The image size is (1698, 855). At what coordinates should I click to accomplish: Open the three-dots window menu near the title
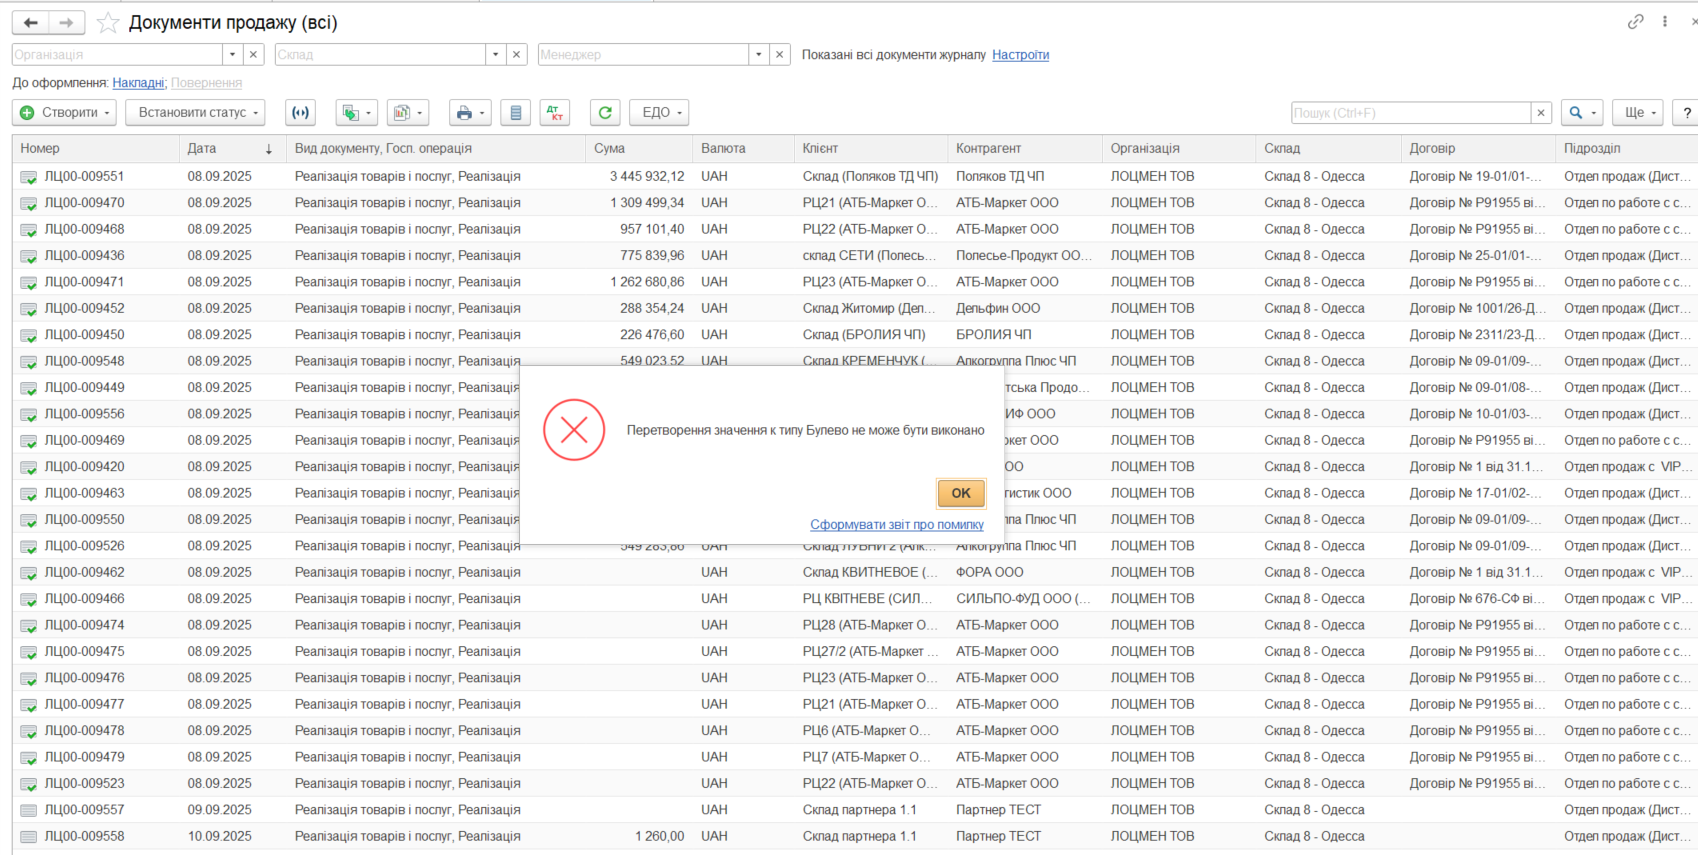pyautogui.click(x=1665, y=21)
